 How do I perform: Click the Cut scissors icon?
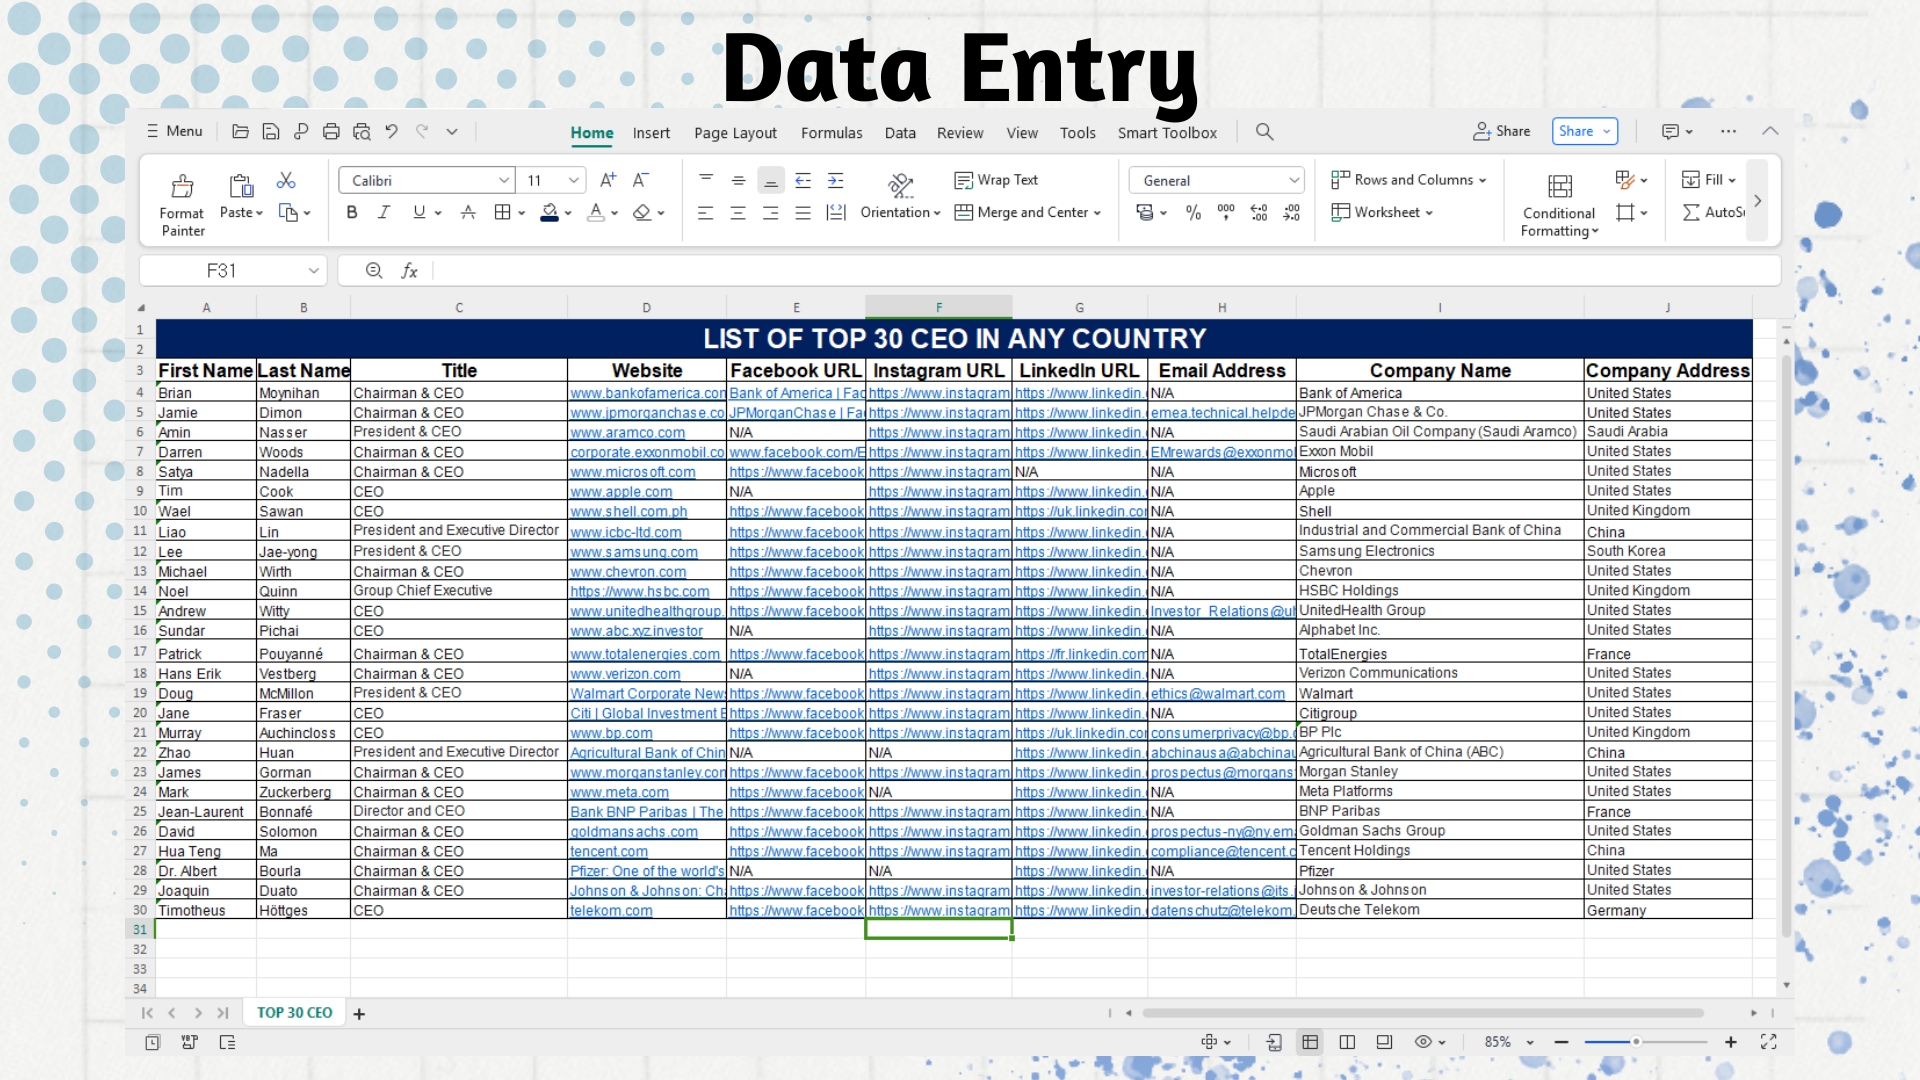(x=286, y=181)
